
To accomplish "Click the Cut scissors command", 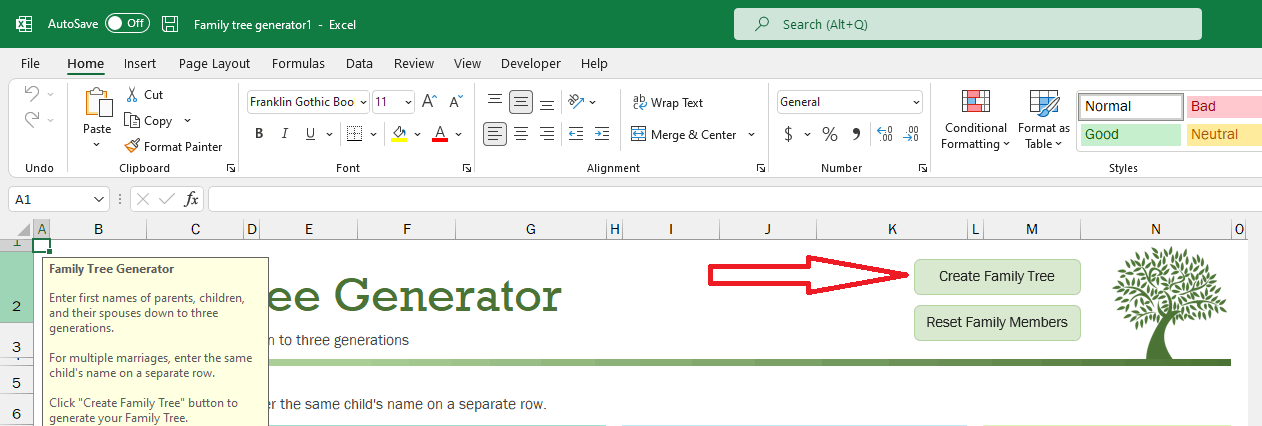I will pyautogui.click(x=145, y=95).
